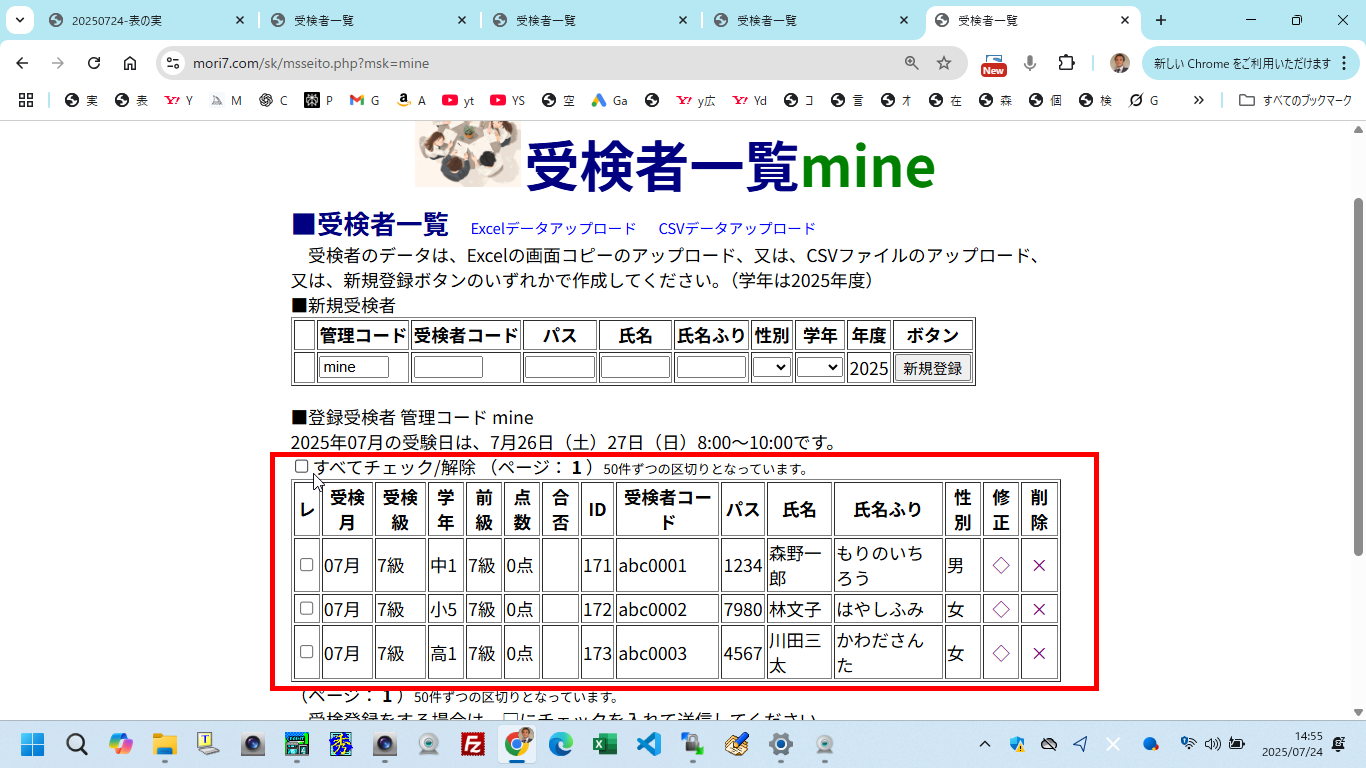Click the page vertical scrollbar
Screen dimensions: 1366x768
point(1358,375)
